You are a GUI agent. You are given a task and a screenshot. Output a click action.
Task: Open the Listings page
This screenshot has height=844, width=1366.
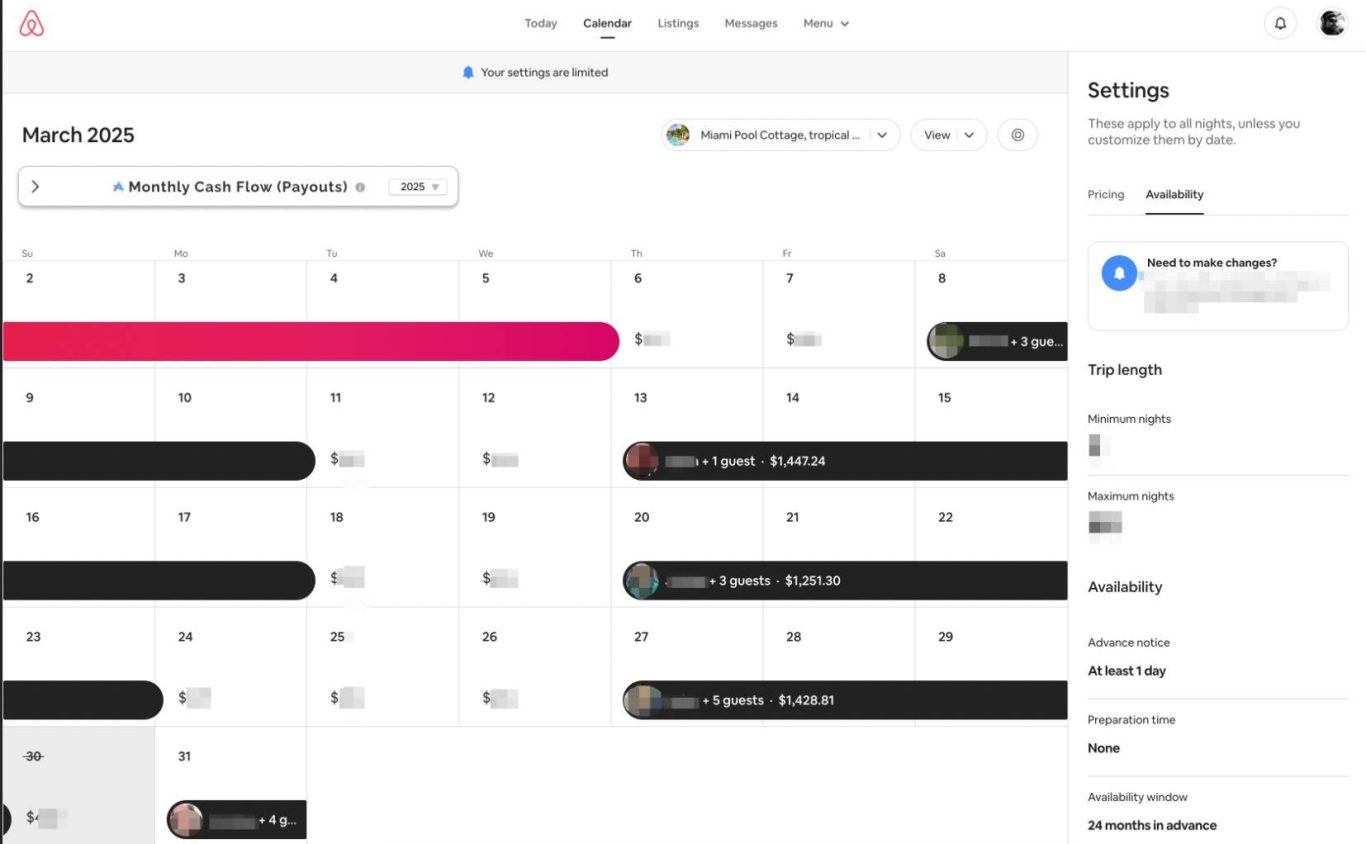click(678, 24)
